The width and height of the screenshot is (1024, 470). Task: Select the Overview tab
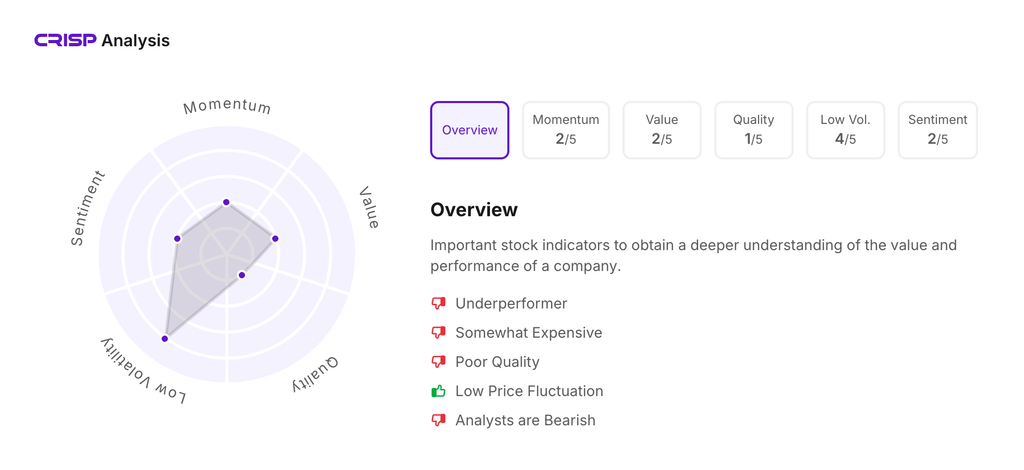pos(469,130)
